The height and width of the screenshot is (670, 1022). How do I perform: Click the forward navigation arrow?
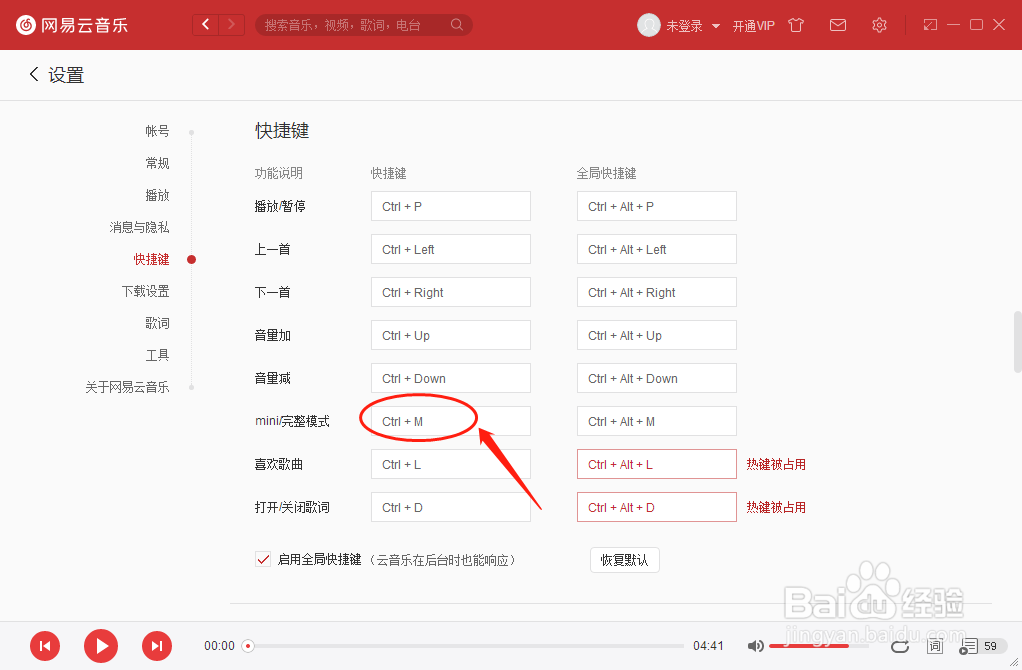point(231,24)
